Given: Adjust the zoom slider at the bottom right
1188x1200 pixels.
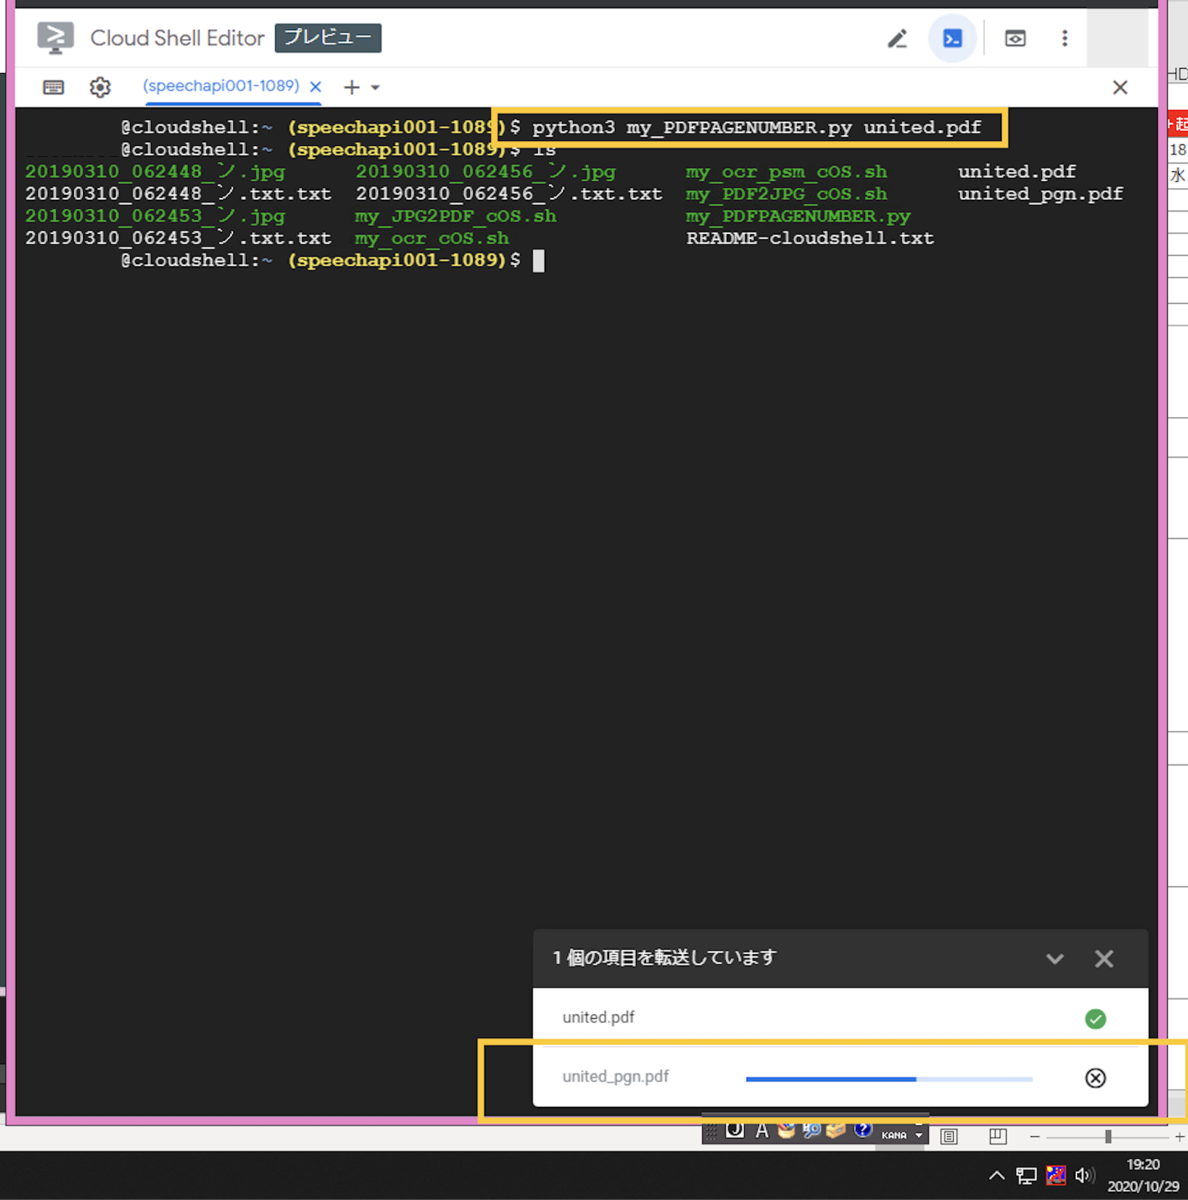Looking at the screenshot, I should tap(1110, 1136).
